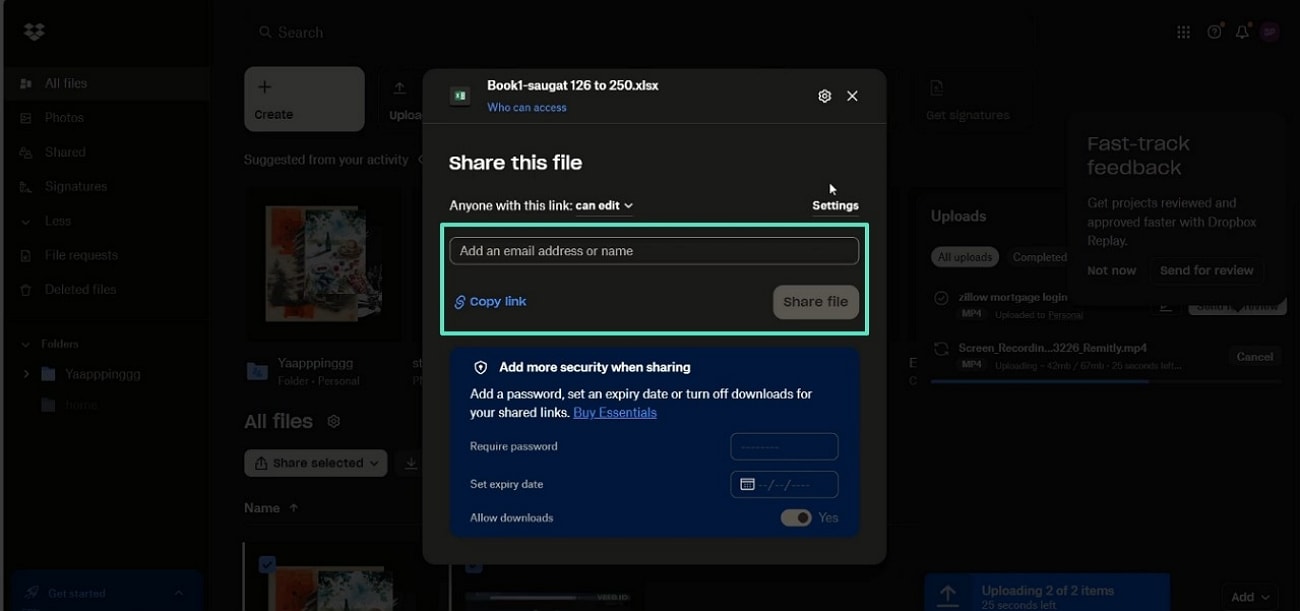Open the account avatar menu

click(1270, 32)
